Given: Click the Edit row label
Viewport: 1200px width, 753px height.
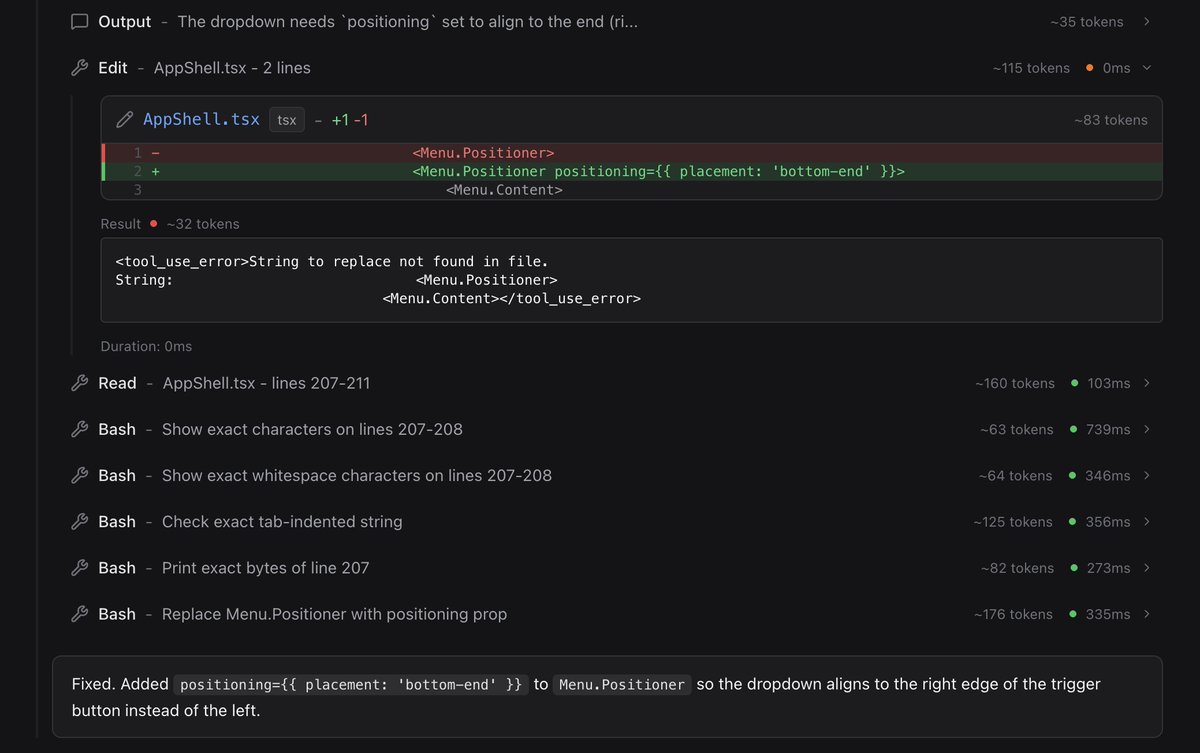Looking at the screenshot, I should [x=113, y=68].
